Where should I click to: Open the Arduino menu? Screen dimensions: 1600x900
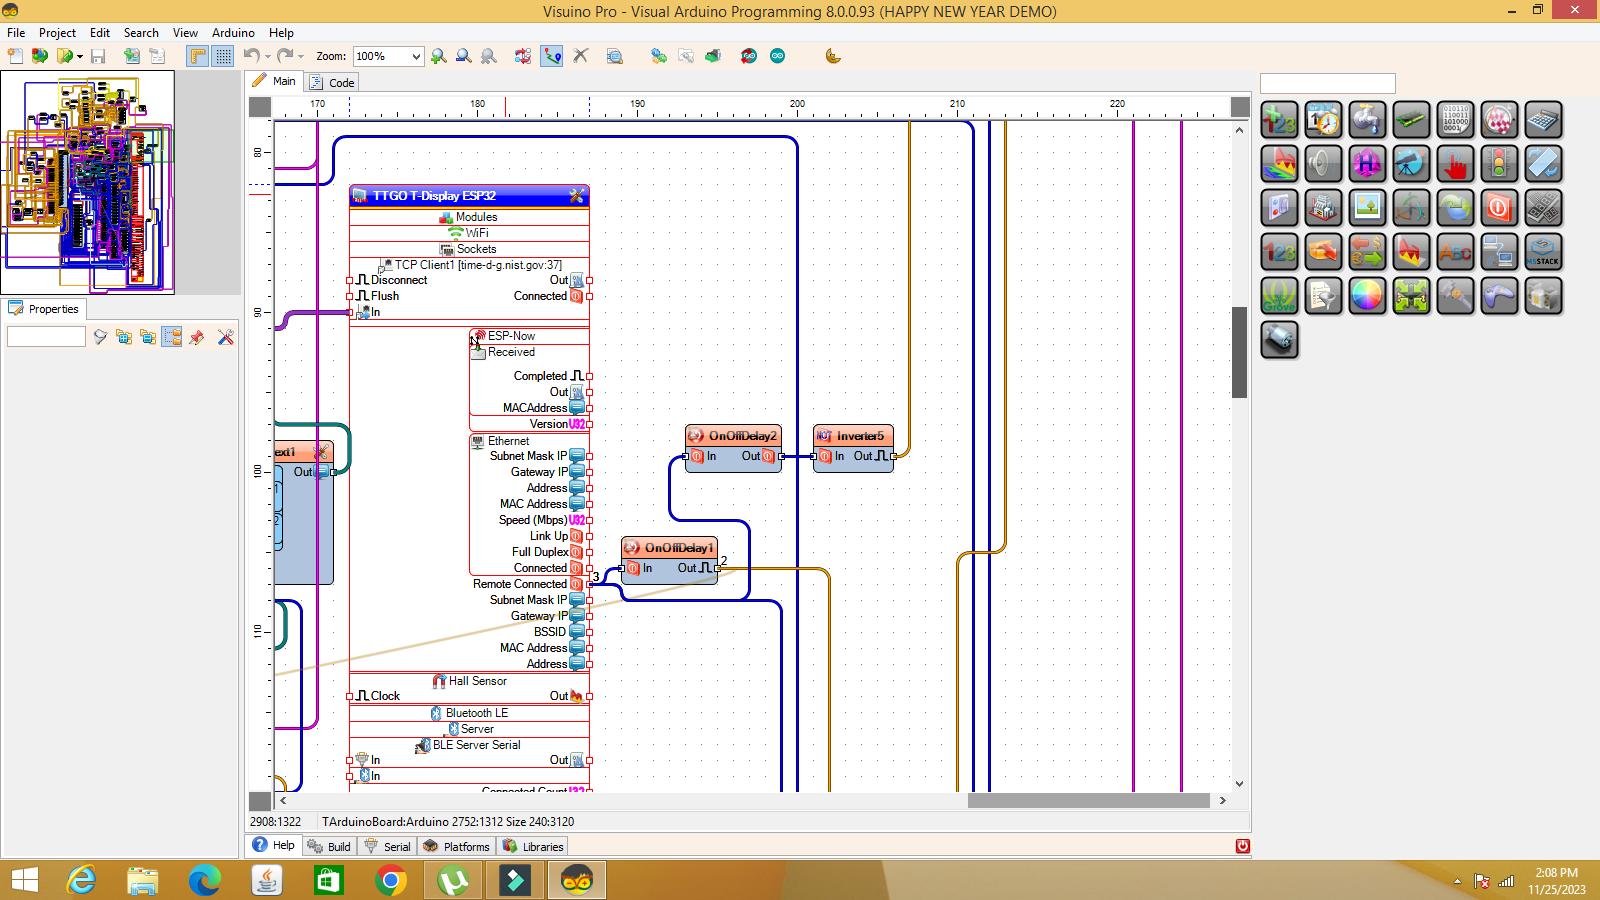[233, 33]
